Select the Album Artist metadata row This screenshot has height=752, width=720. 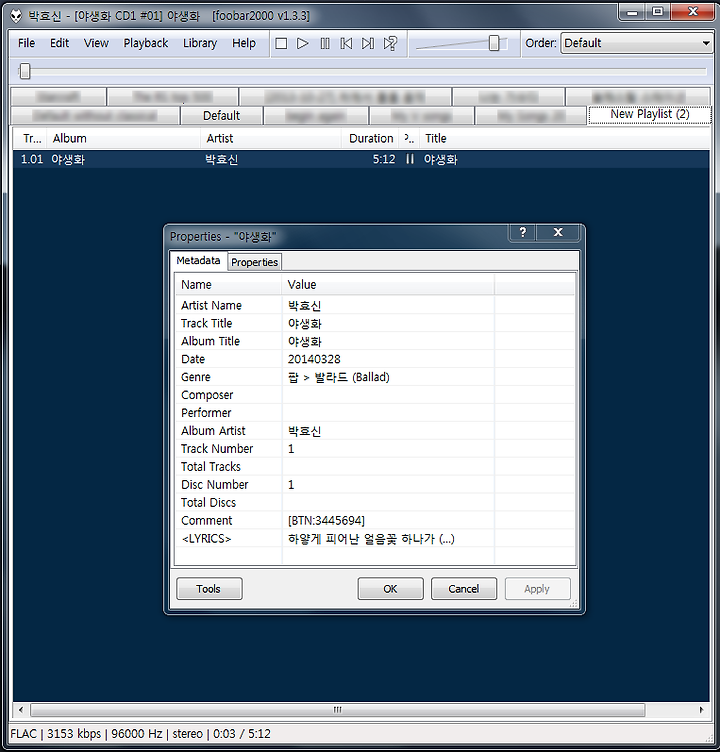click(x=375, y=431)
